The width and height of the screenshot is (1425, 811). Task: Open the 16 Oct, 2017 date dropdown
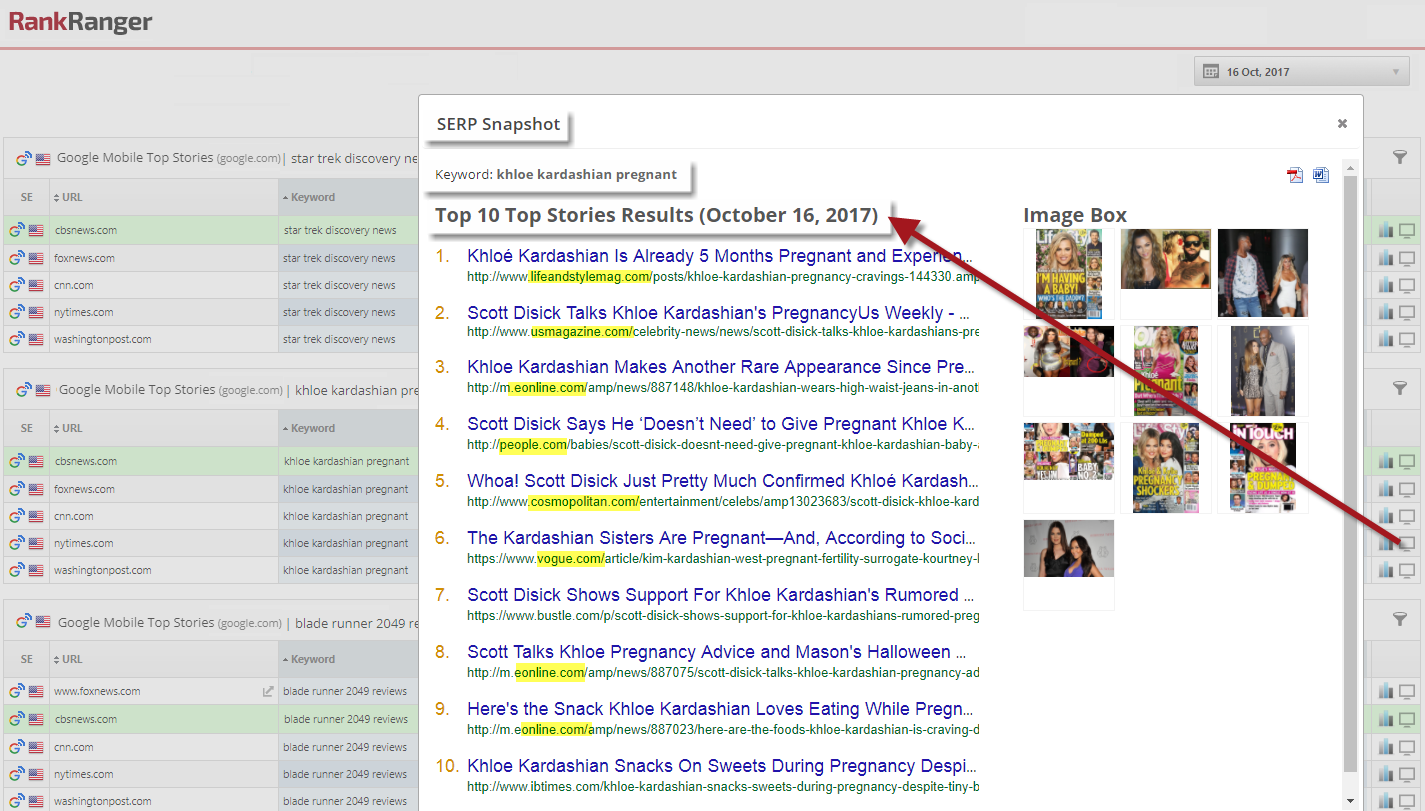click(1302, 72)
